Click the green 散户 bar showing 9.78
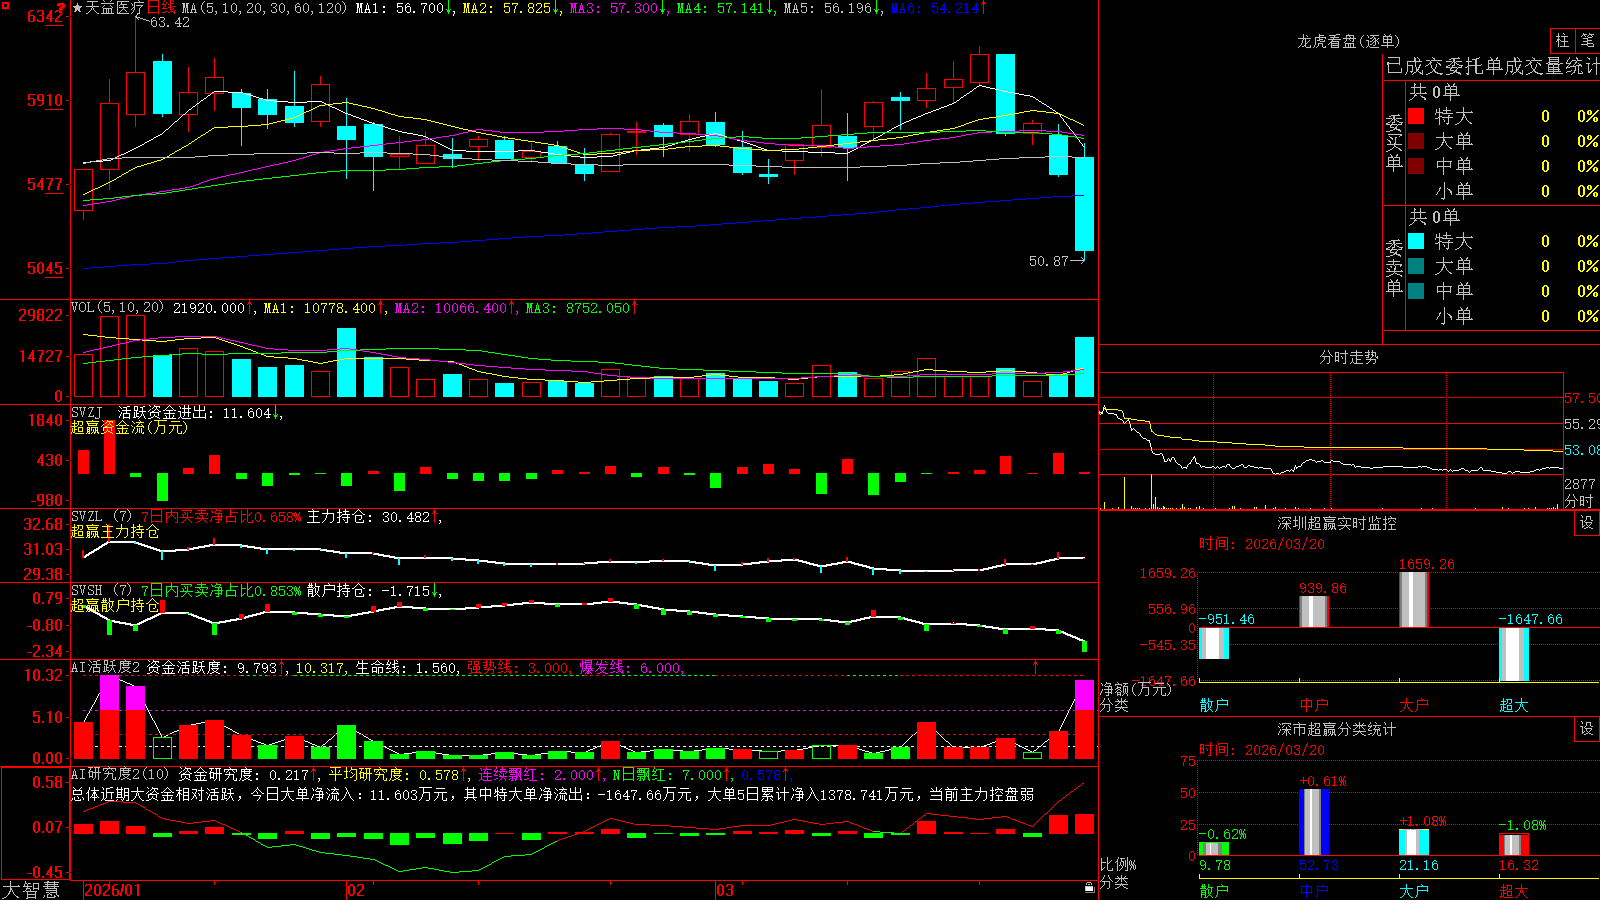1600x900 pixels. [x=1214, y=849]
